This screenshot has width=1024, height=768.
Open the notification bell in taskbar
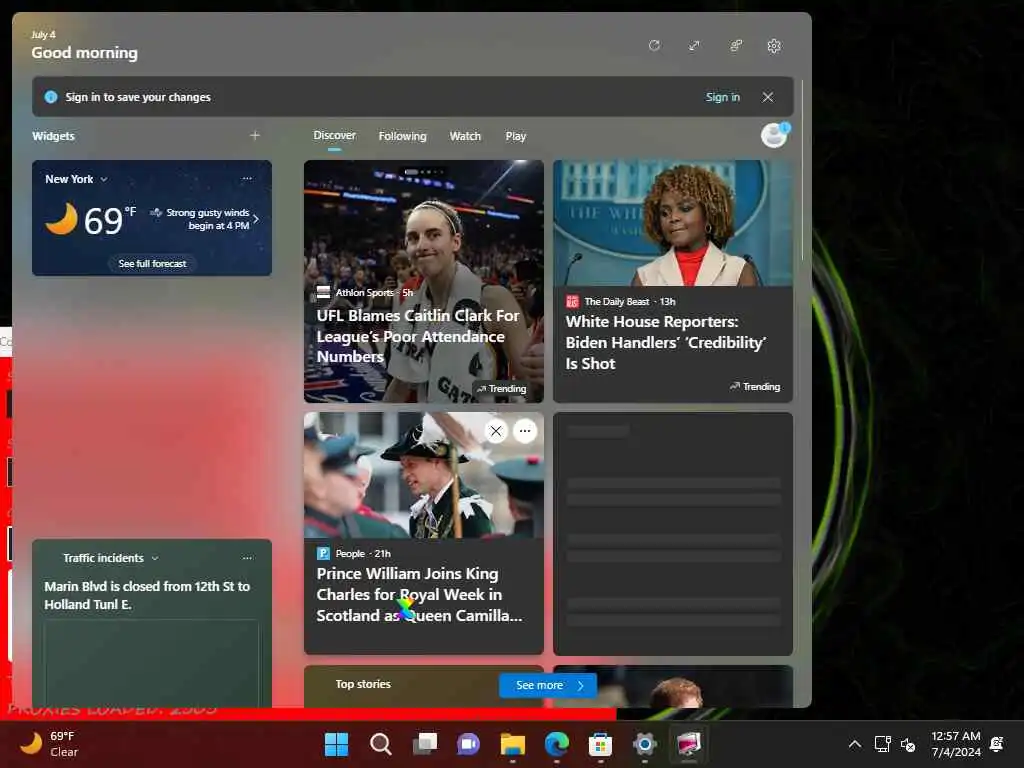pyautogui.click(x=997, y=744)
